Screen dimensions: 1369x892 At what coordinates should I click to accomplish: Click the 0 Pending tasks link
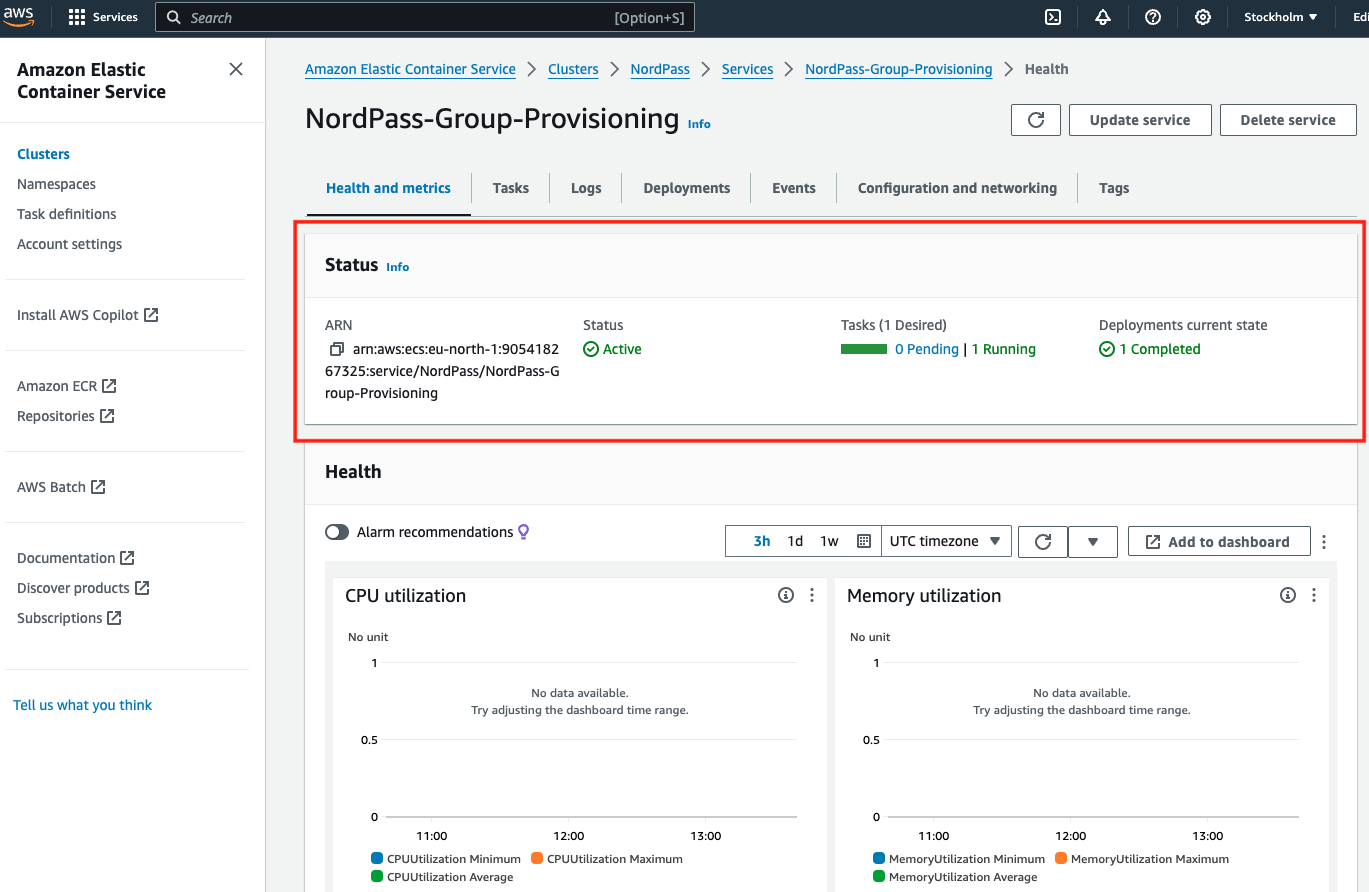point(927,349)
